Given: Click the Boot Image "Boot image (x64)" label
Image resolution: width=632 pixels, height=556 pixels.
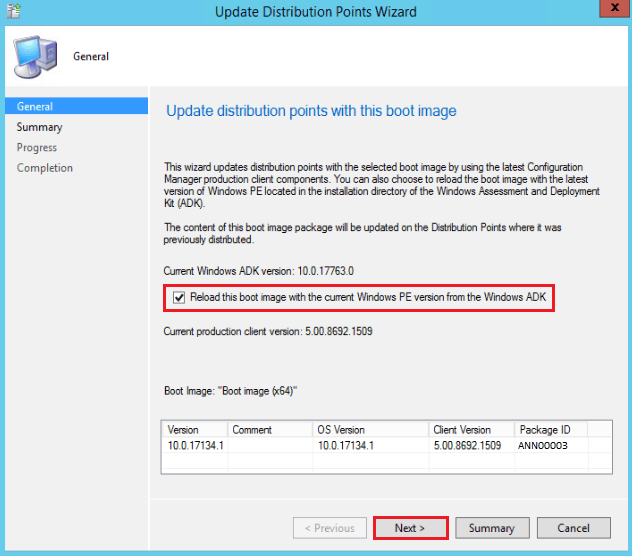Looking at the screenshot, I should pos(230,391).
